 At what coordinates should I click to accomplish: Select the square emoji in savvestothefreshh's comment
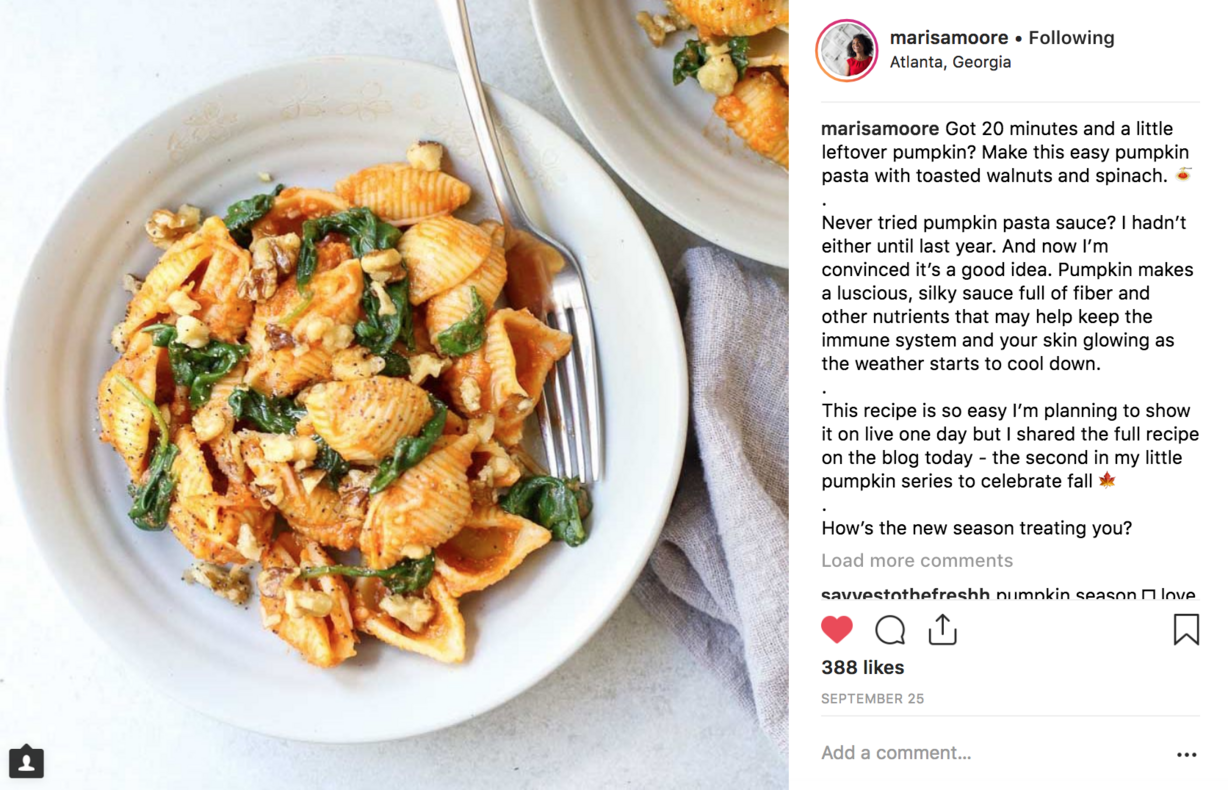tap(1148, 595)
